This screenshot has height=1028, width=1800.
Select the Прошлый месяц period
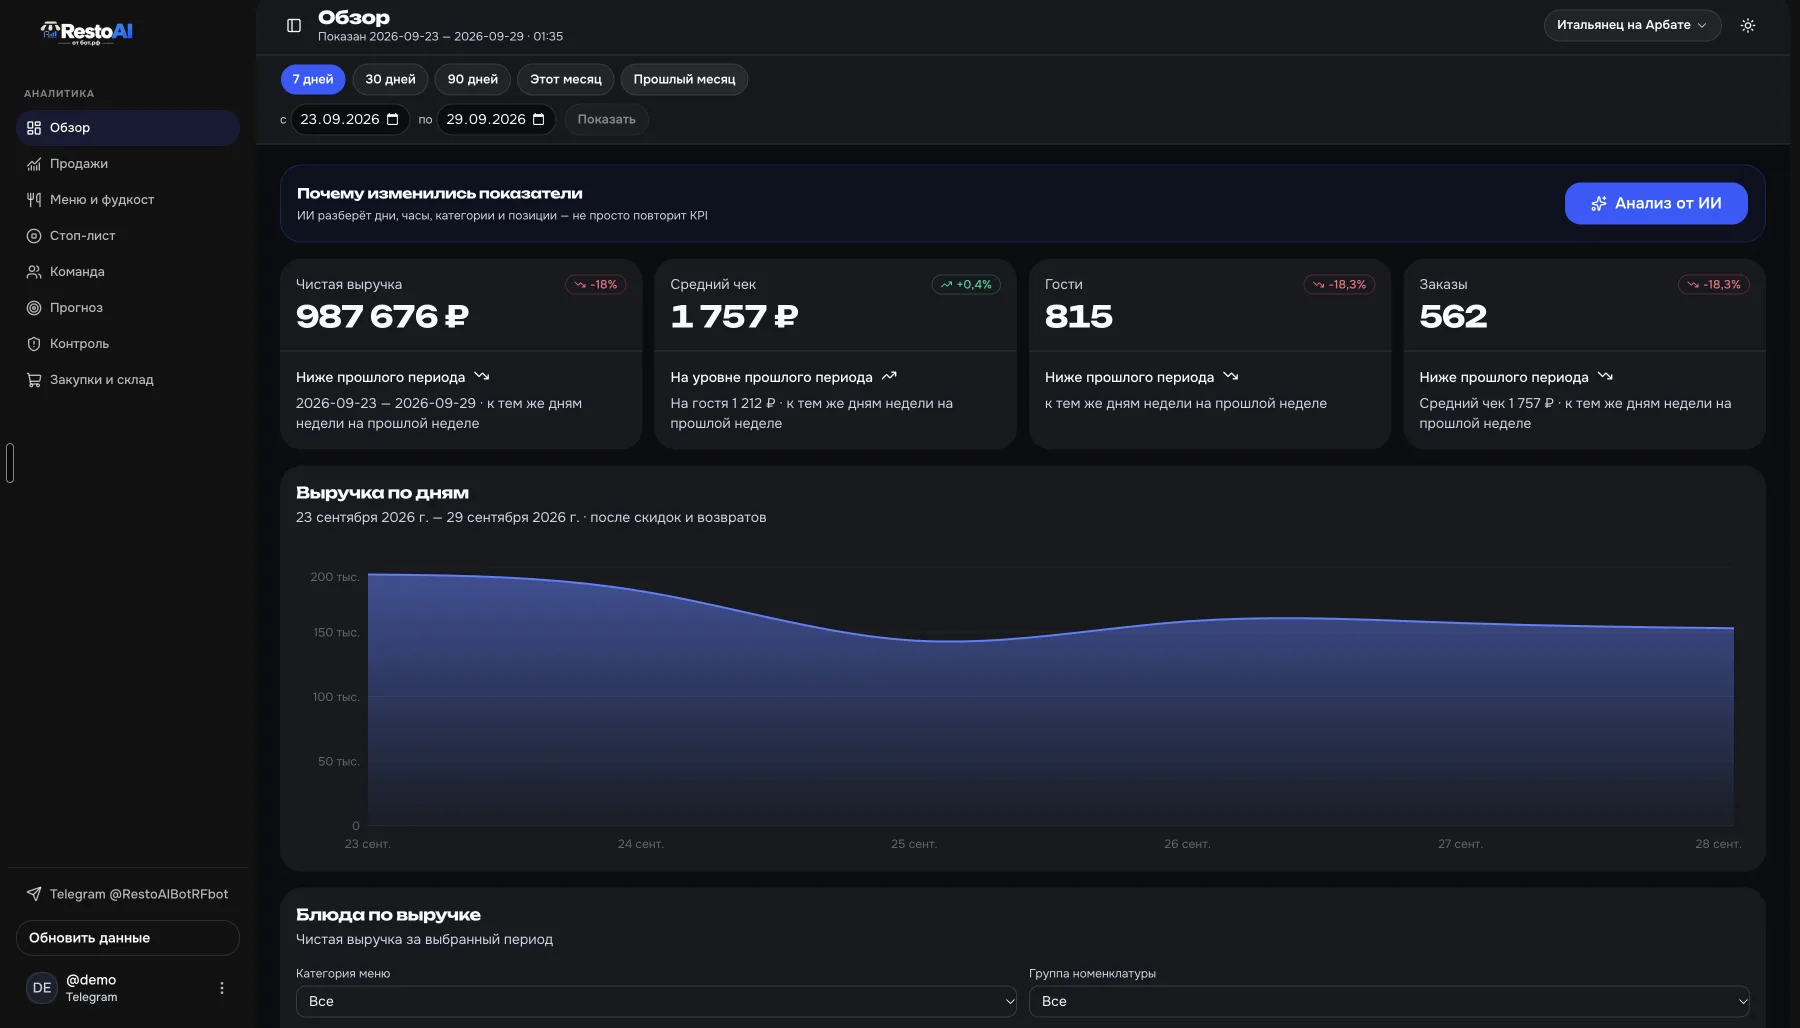(684, 79)
